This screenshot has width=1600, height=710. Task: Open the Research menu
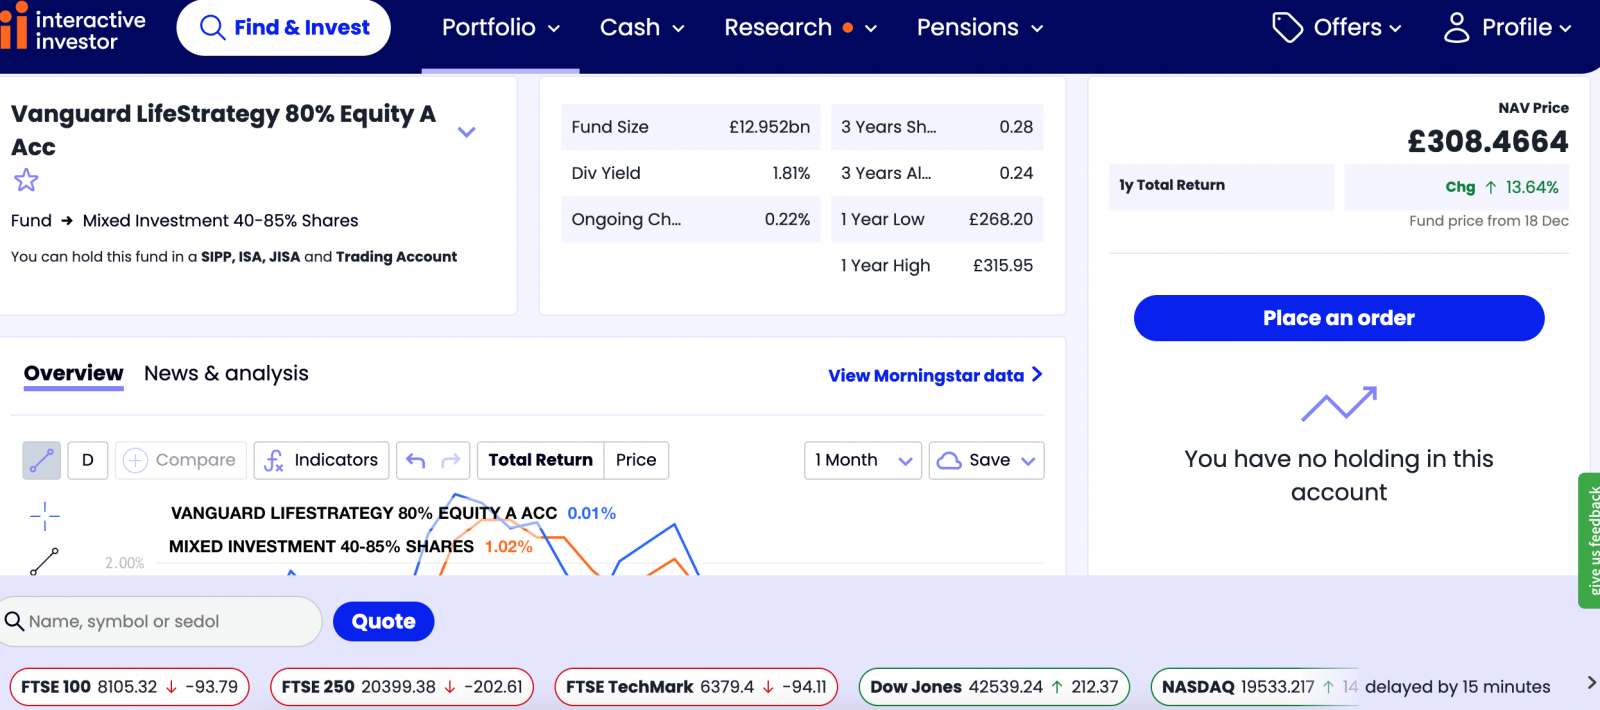[800, 28]
